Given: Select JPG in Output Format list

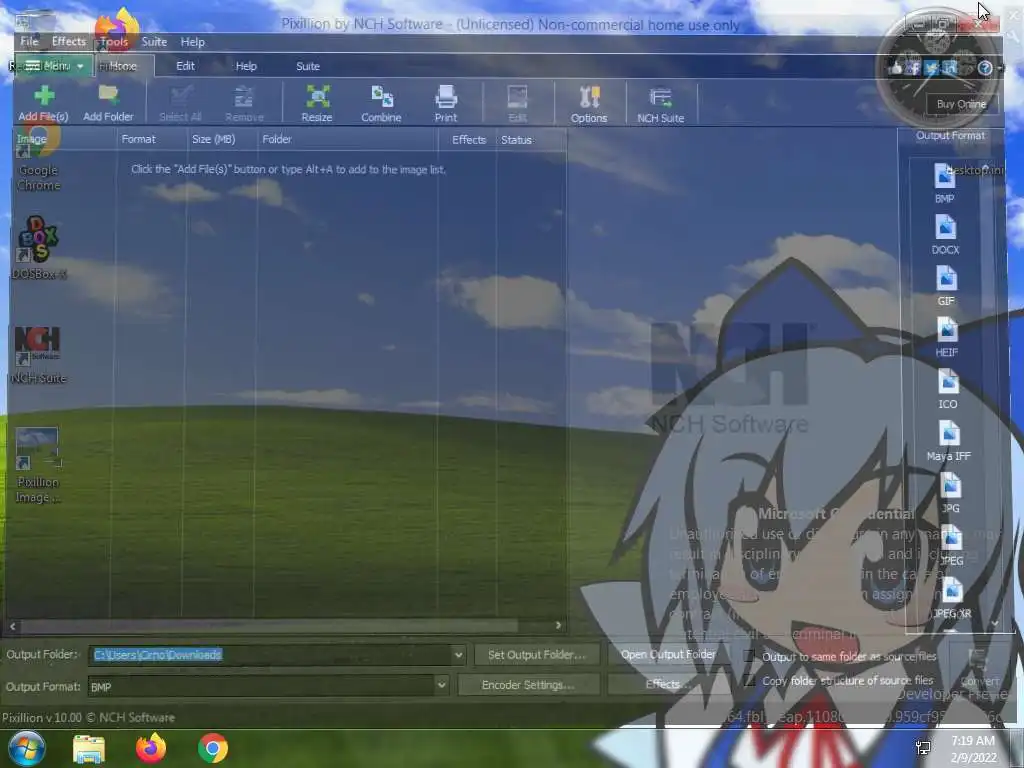Looking at the screenshot, I should tap(950, 493).
